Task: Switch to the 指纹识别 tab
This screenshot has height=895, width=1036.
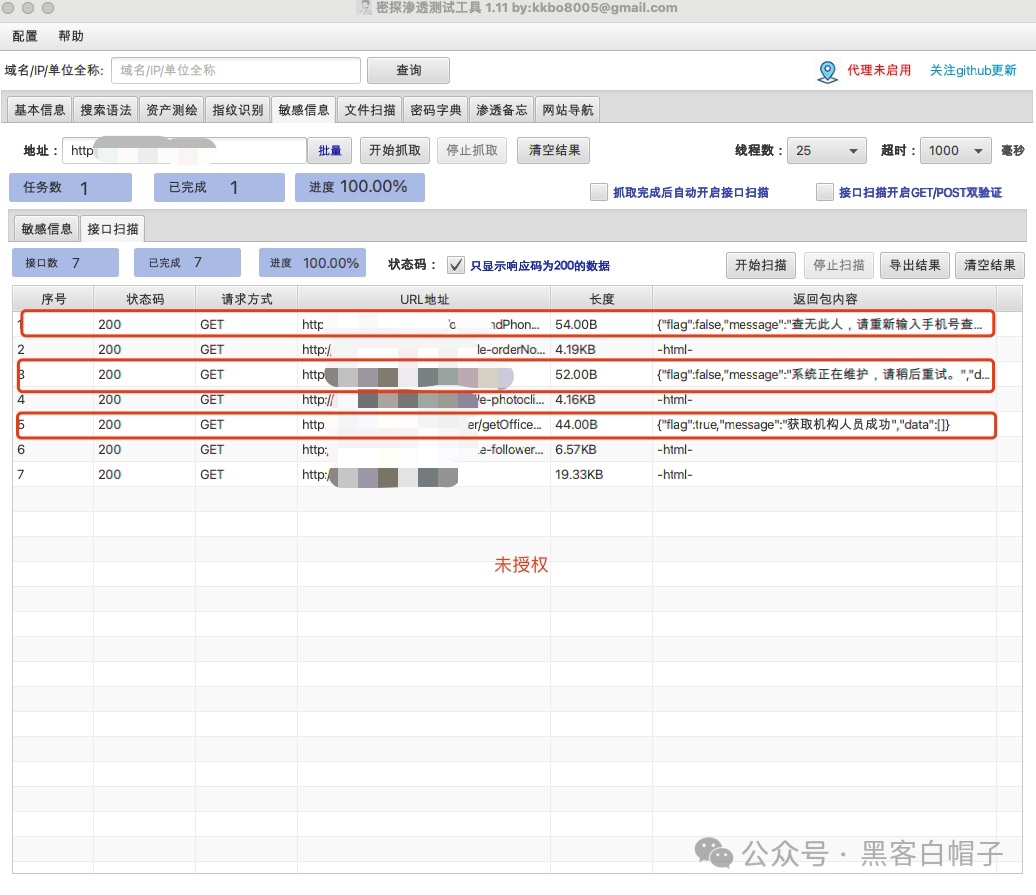Action: [238, 110]
